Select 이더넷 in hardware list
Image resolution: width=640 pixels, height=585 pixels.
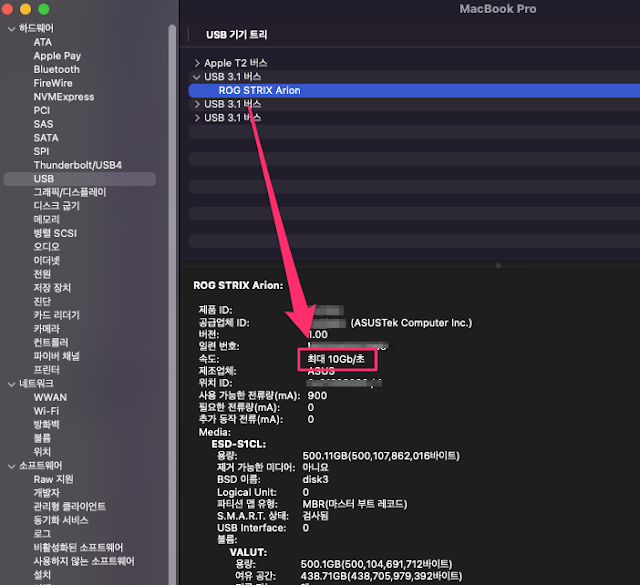(x=47, y=260)
